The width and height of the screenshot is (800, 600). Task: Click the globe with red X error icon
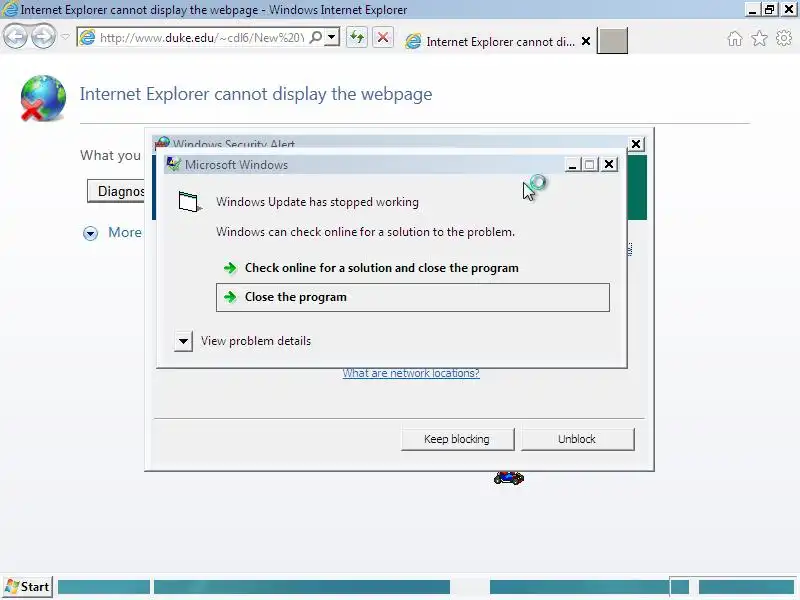point(43,98)
